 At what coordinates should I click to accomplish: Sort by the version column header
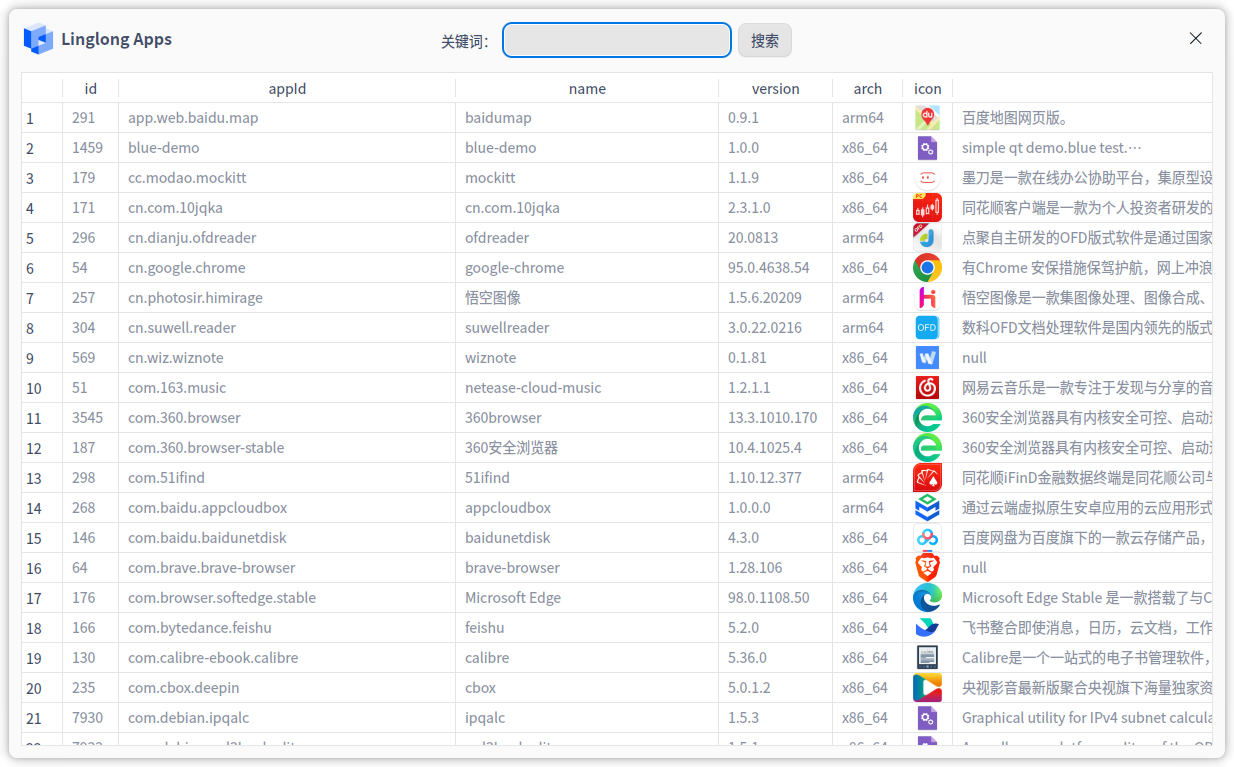tap(775, 89)
